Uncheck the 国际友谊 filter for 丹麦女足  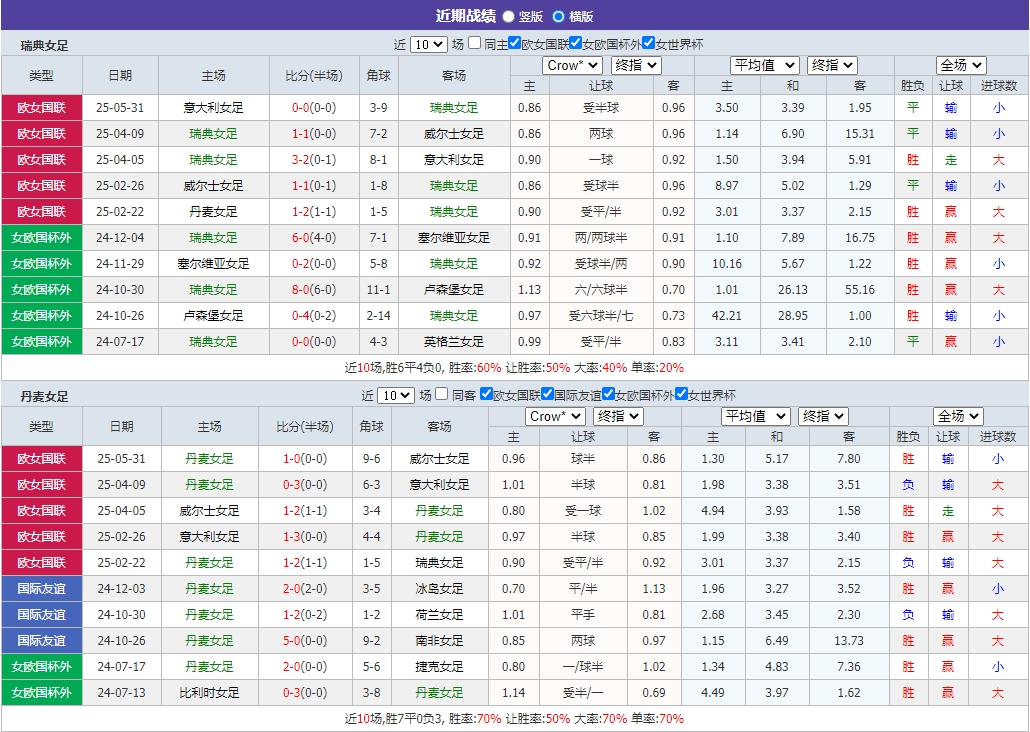(547, 394)
